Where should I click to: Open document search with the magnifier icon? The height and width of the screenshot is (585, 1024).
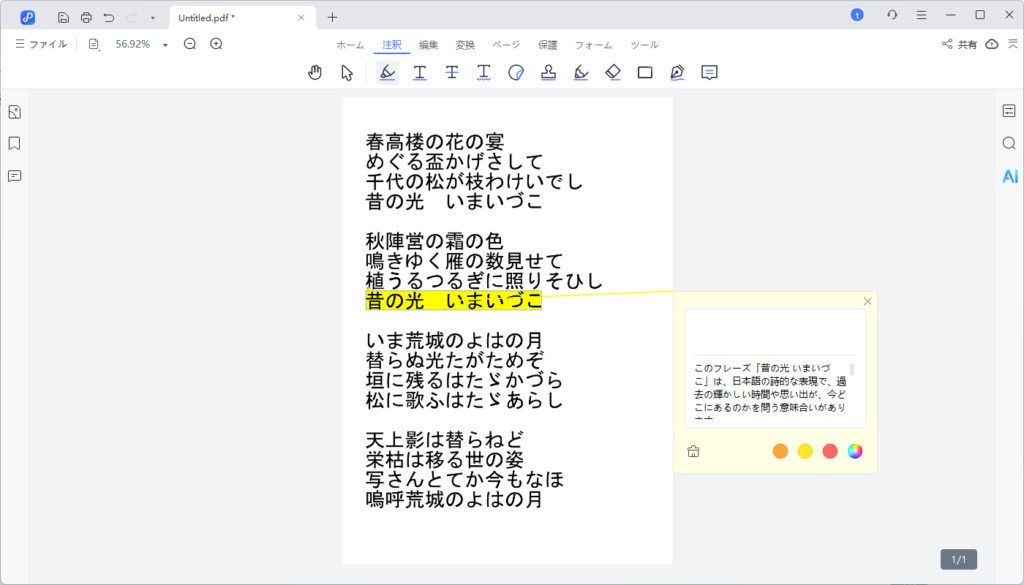click(1008, 143)
